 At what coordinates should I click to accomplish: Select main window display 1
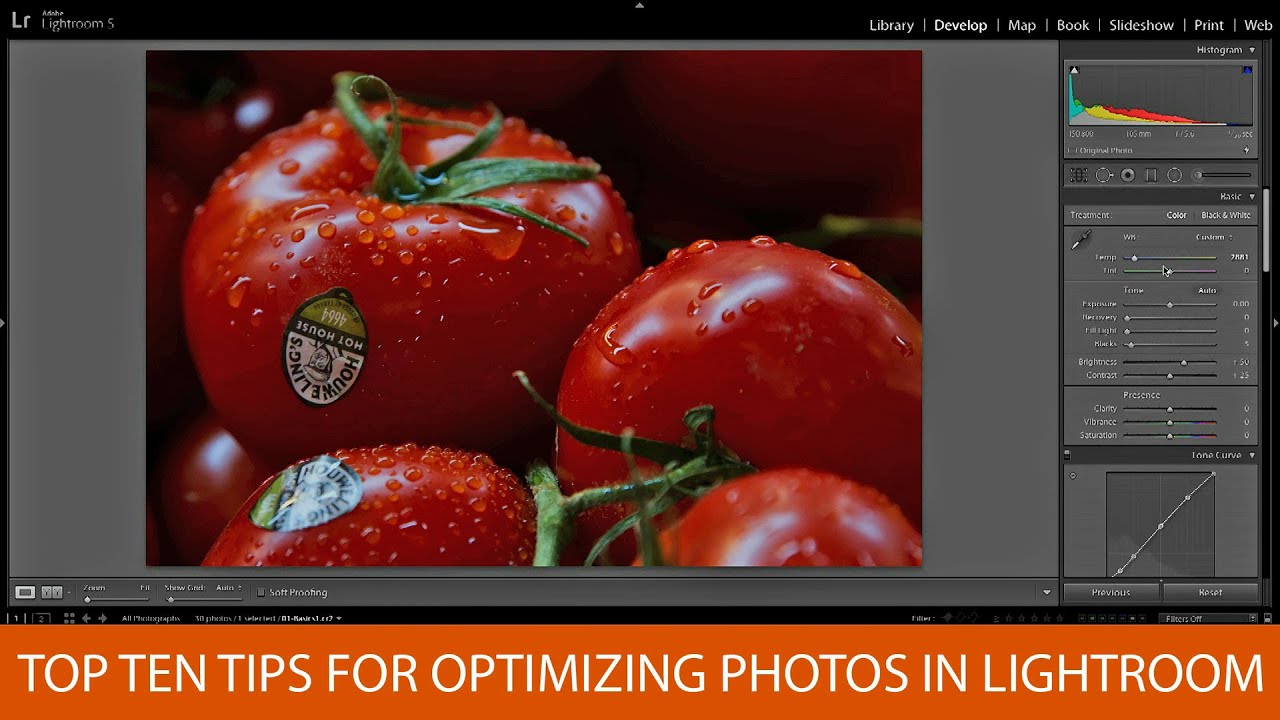coord(17,618)
